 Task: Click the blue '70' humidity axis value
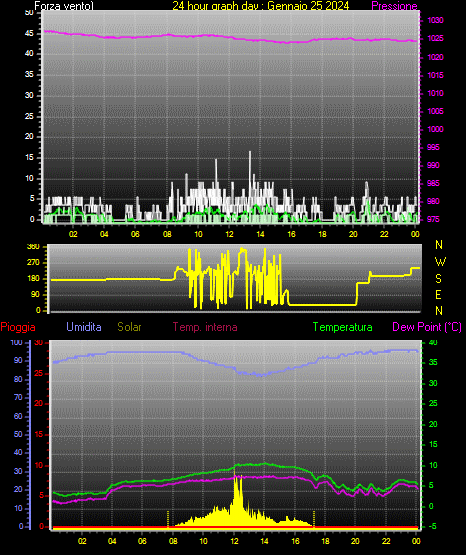18,397
